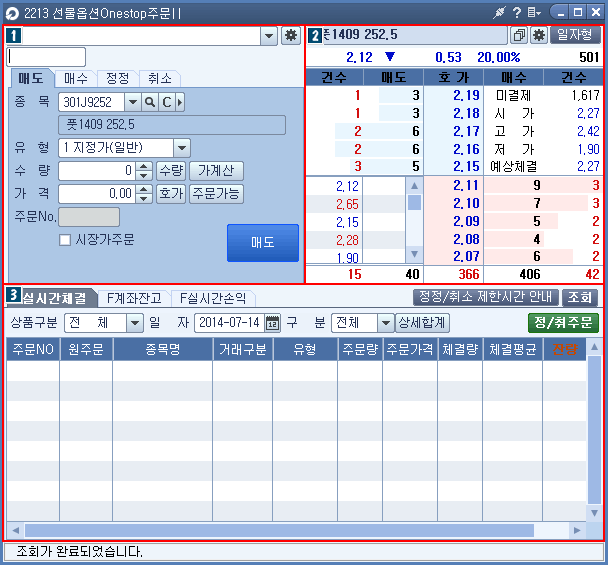Viewport: 608px width, 565px height.
Task: Click 호가 button
Action: (171, 194)
